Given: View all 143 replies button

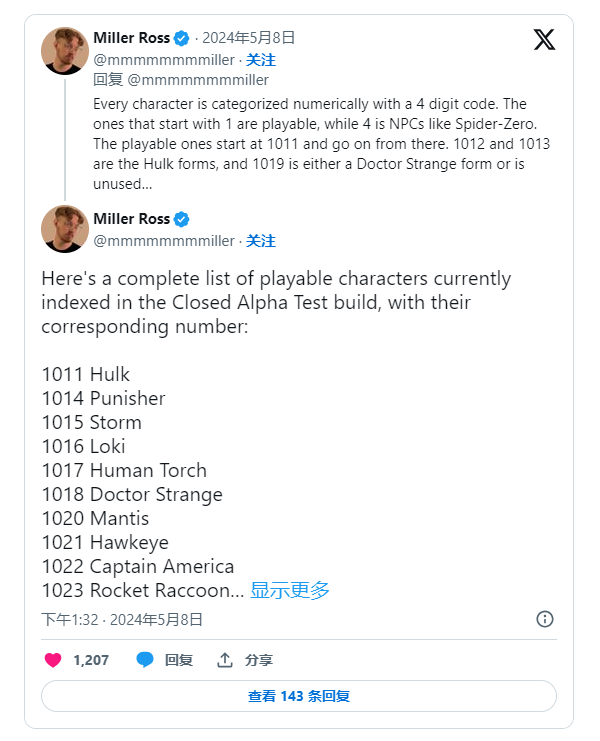Looking at the screenshot, I should tap(299, 696).
